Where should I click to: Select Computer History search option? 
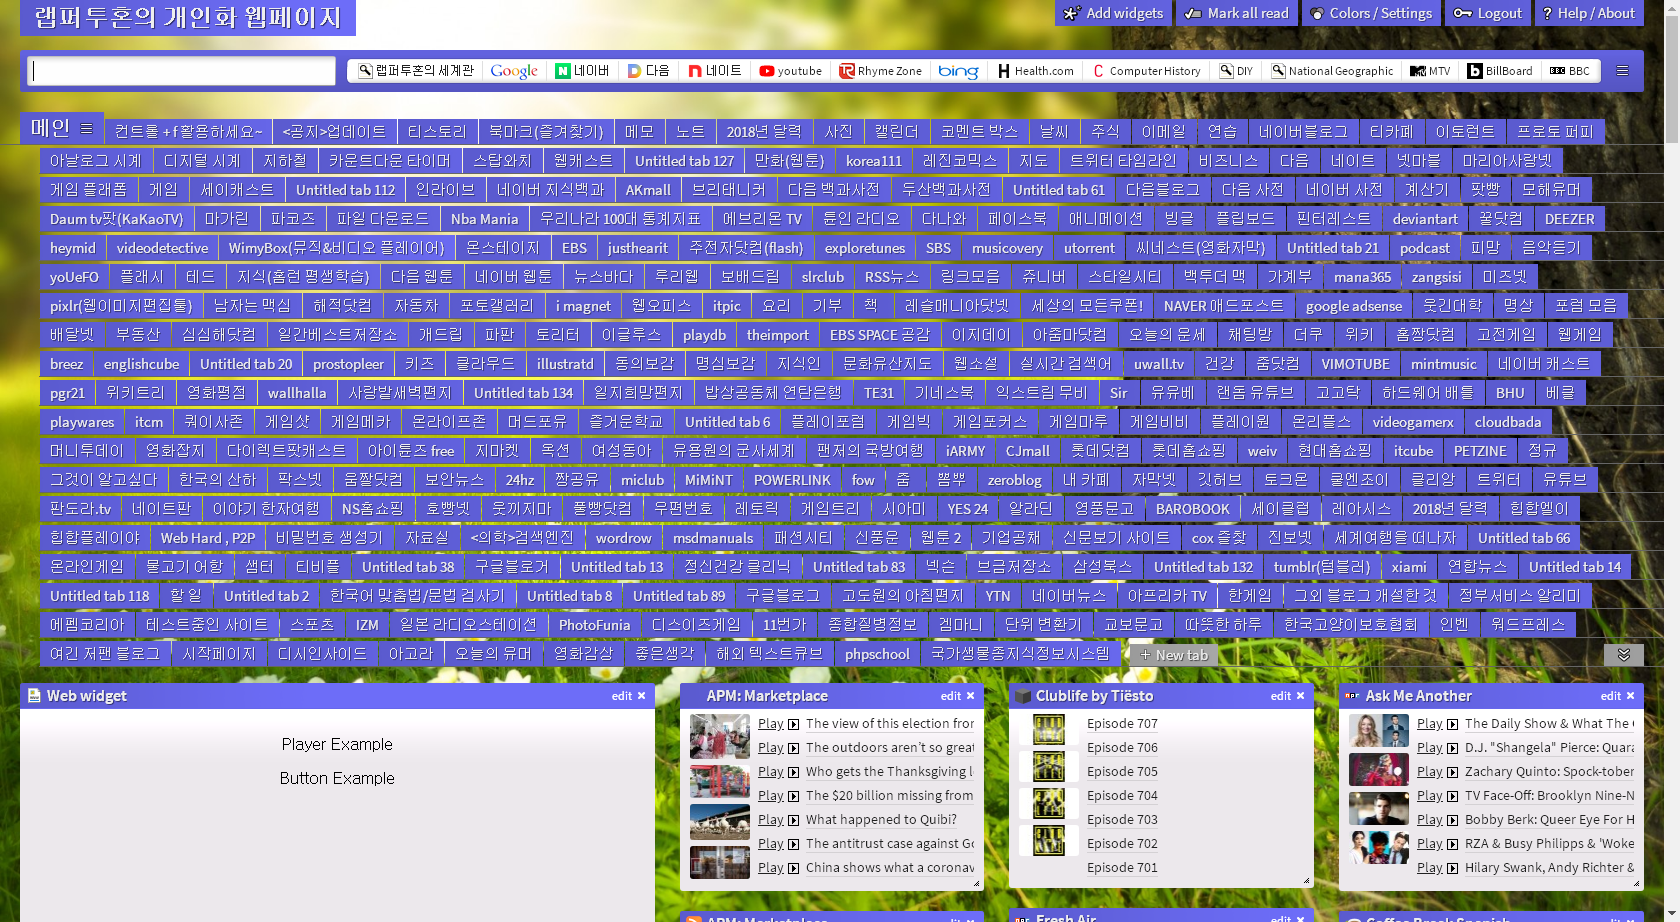coord(1147,71)
